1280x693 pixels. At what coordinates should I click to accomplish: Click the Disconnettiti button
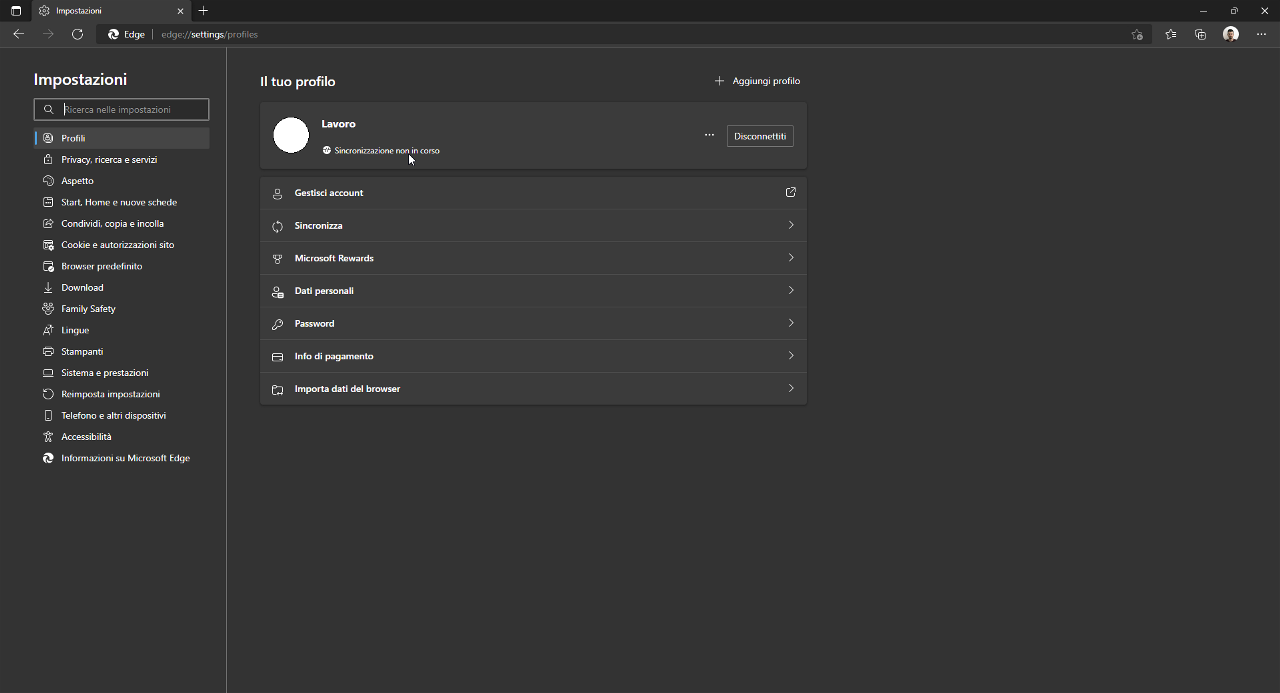point(760,136)
